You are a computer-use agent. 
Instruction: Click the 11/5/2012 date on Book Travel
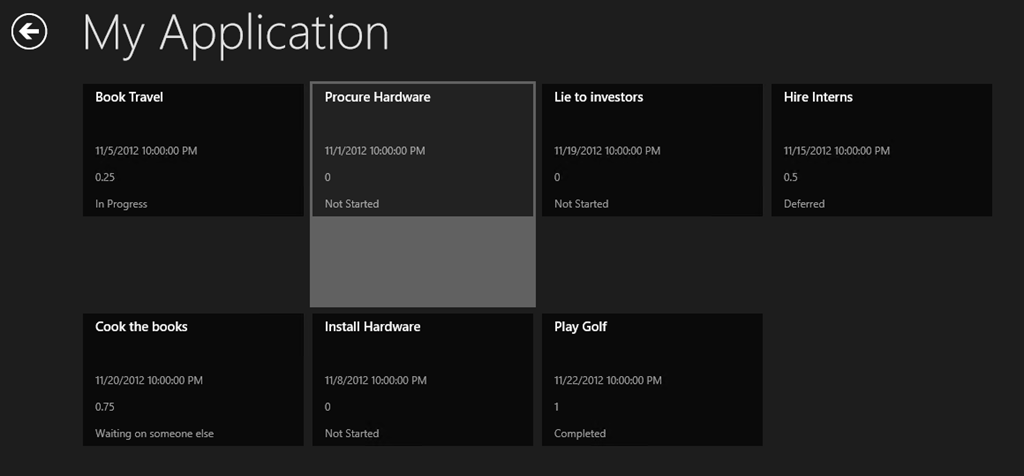click(146, 151)
